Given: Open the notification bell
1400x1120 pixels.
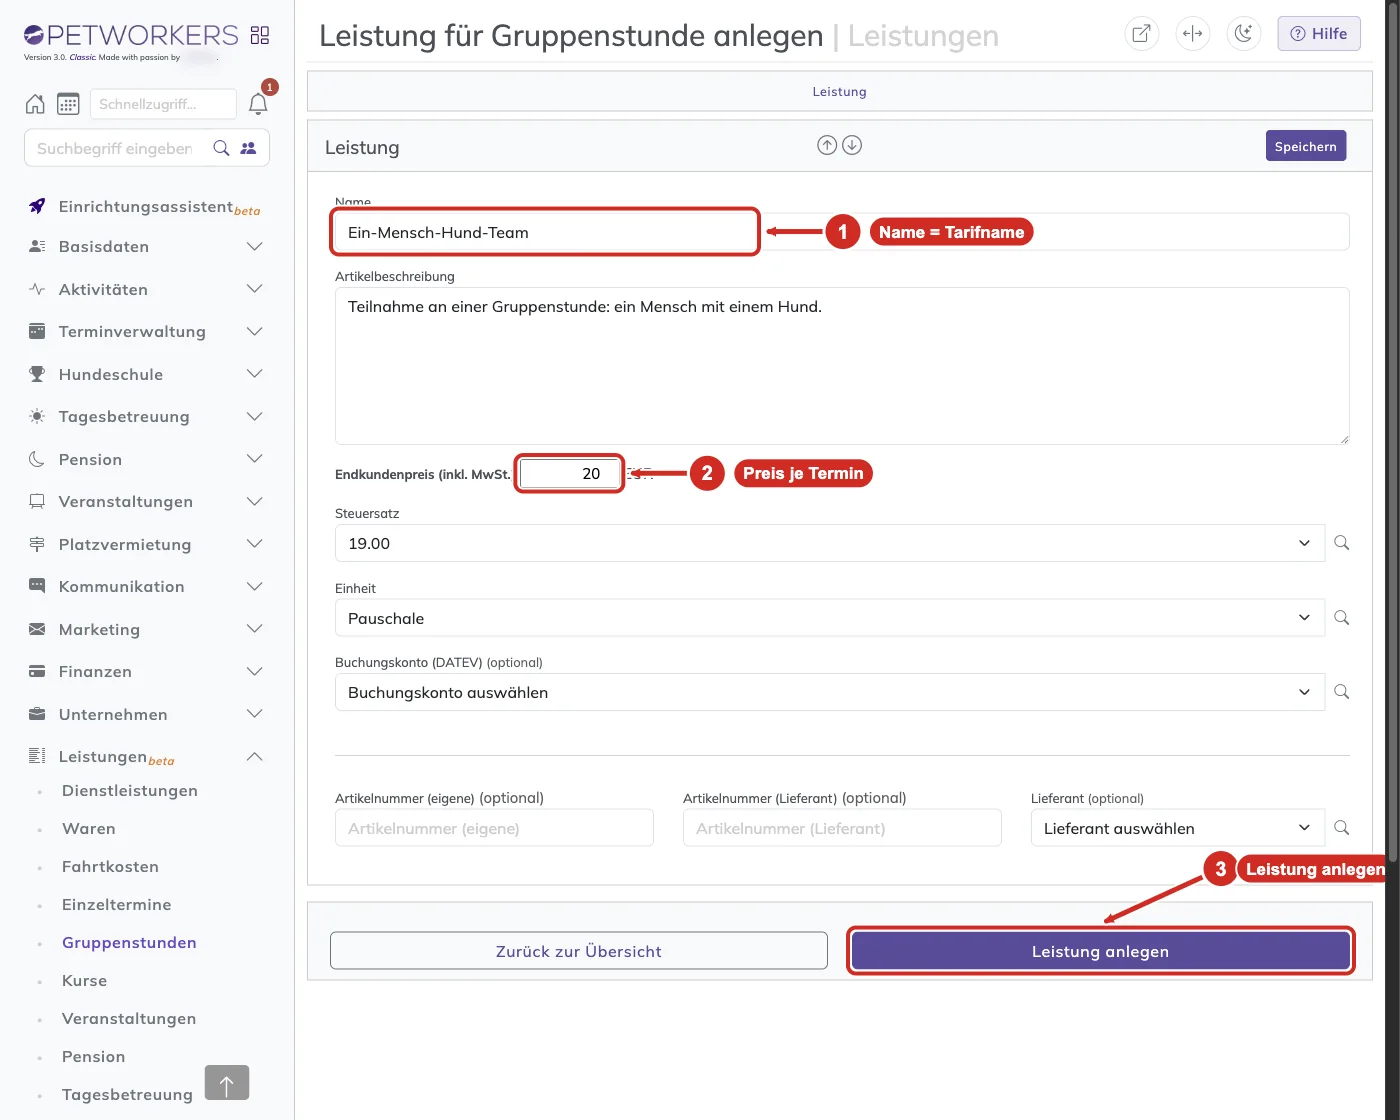Looking at the screenshot, I should tap(258, 104).
